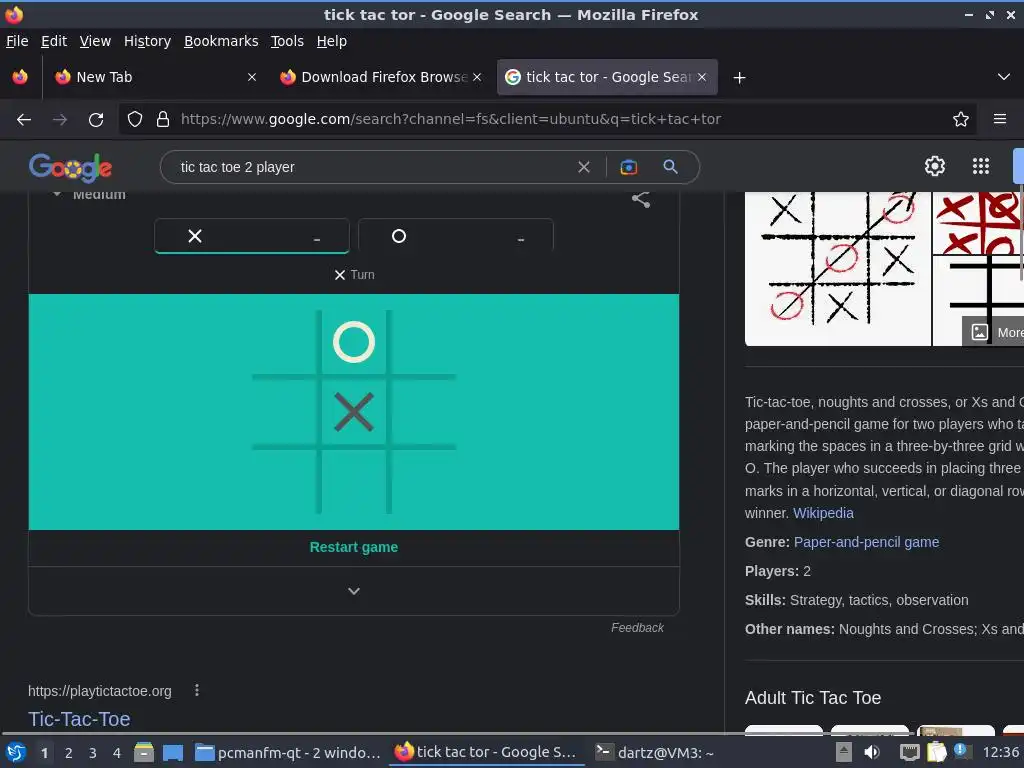Image resolution: width=1024 pixels, height=768 pixels.
Task: Select player O score tab
Action: 456,236
